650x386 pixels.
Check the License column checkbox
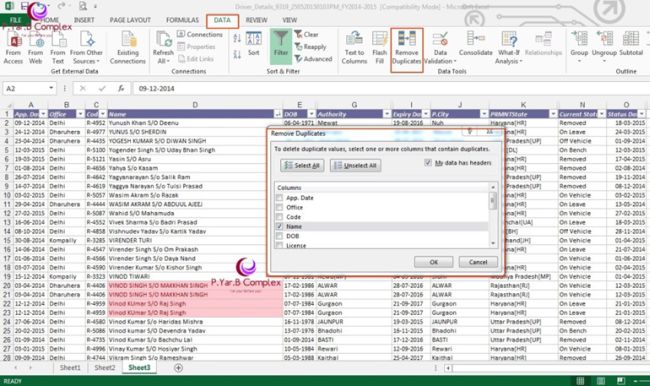coord(279,245)
